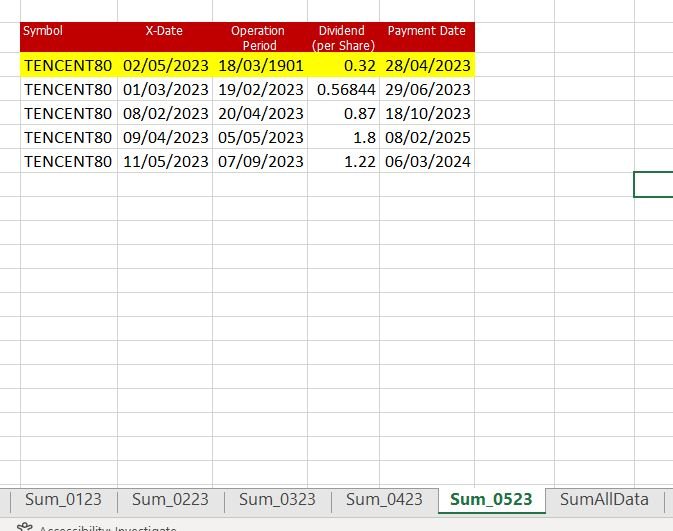Click the X-Date column header cell
The image size is (673, 531).
(164, 37)
